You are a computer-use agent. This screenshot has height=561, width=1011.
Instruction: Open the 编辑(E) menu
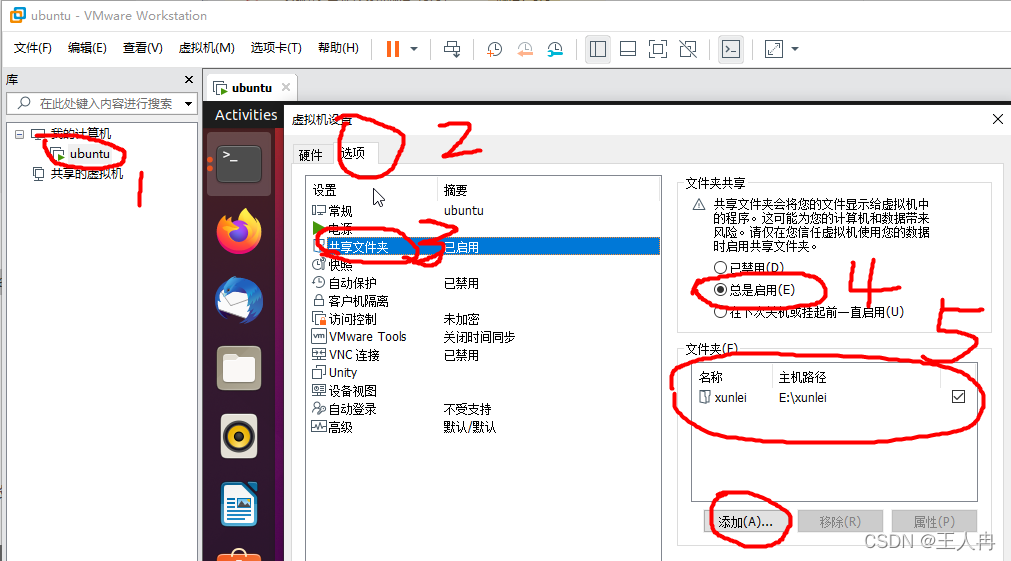tap(87, 48)
